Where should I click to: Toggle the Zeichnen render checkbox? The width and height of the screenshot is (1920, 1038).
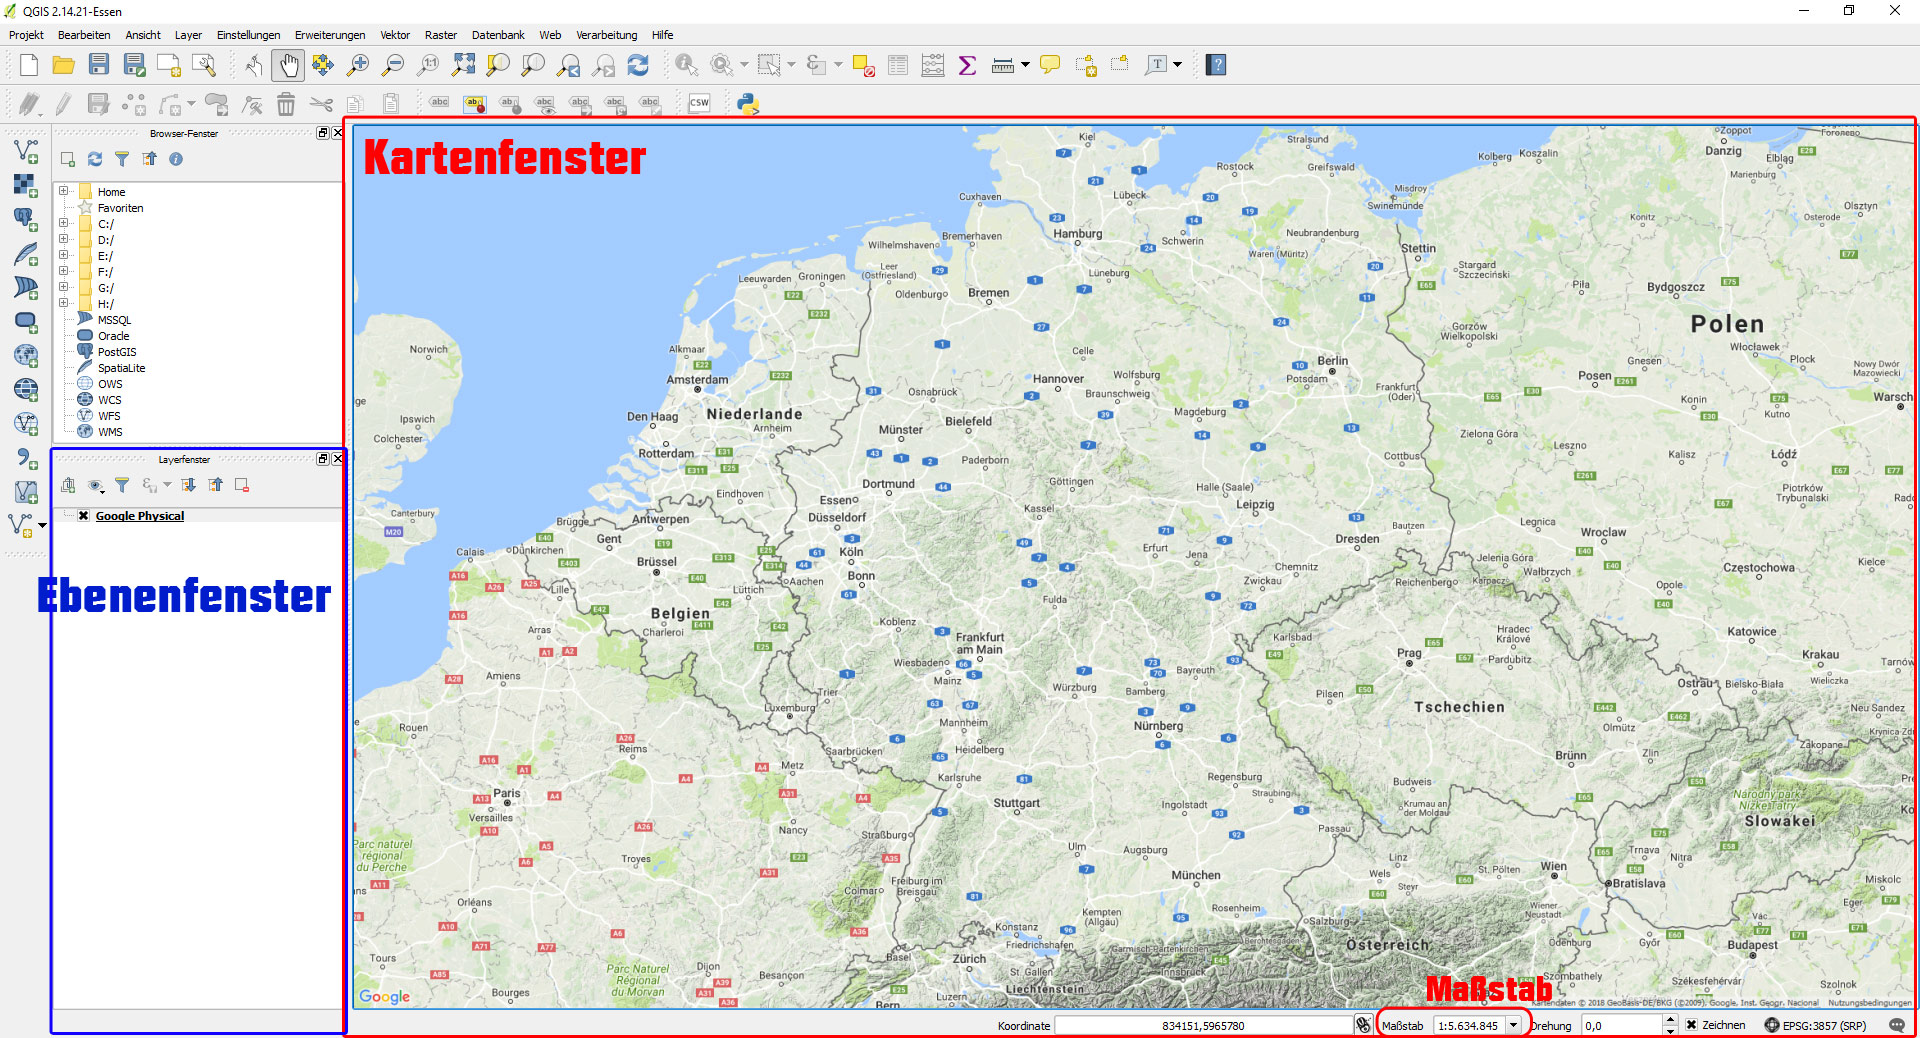coord(1691,1025)
